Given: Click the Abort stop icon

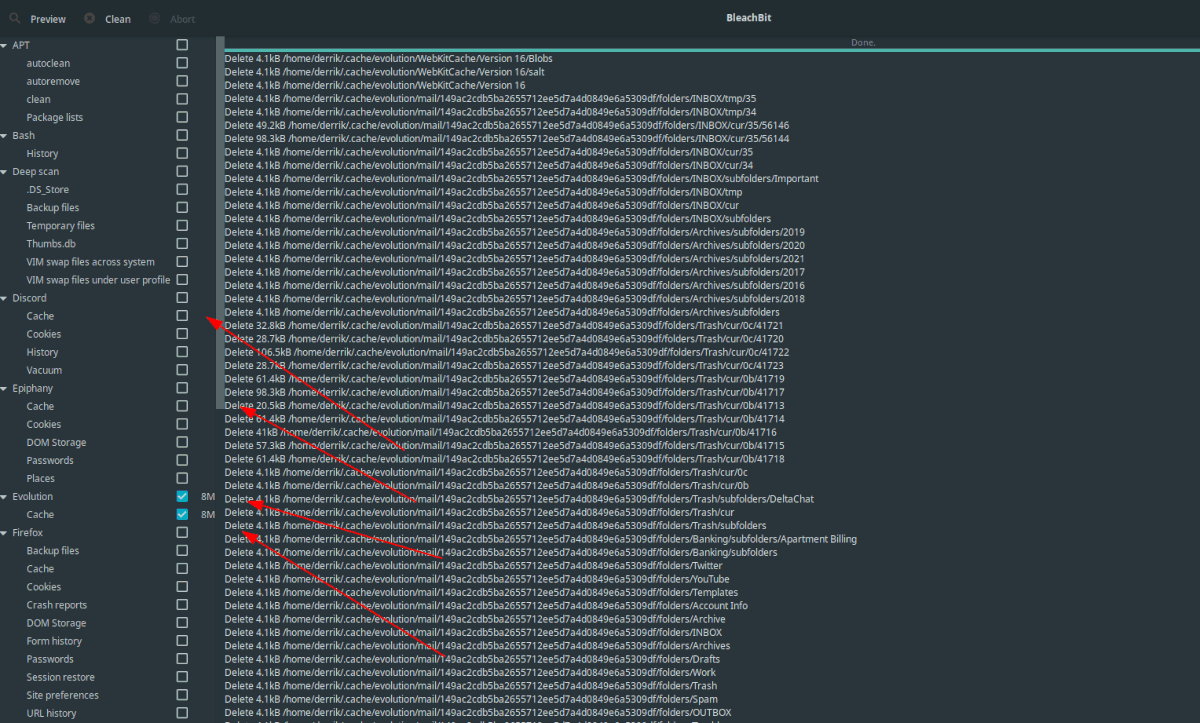Looking at the screenshot, I should pyautogui.click(x=153, y=18).
